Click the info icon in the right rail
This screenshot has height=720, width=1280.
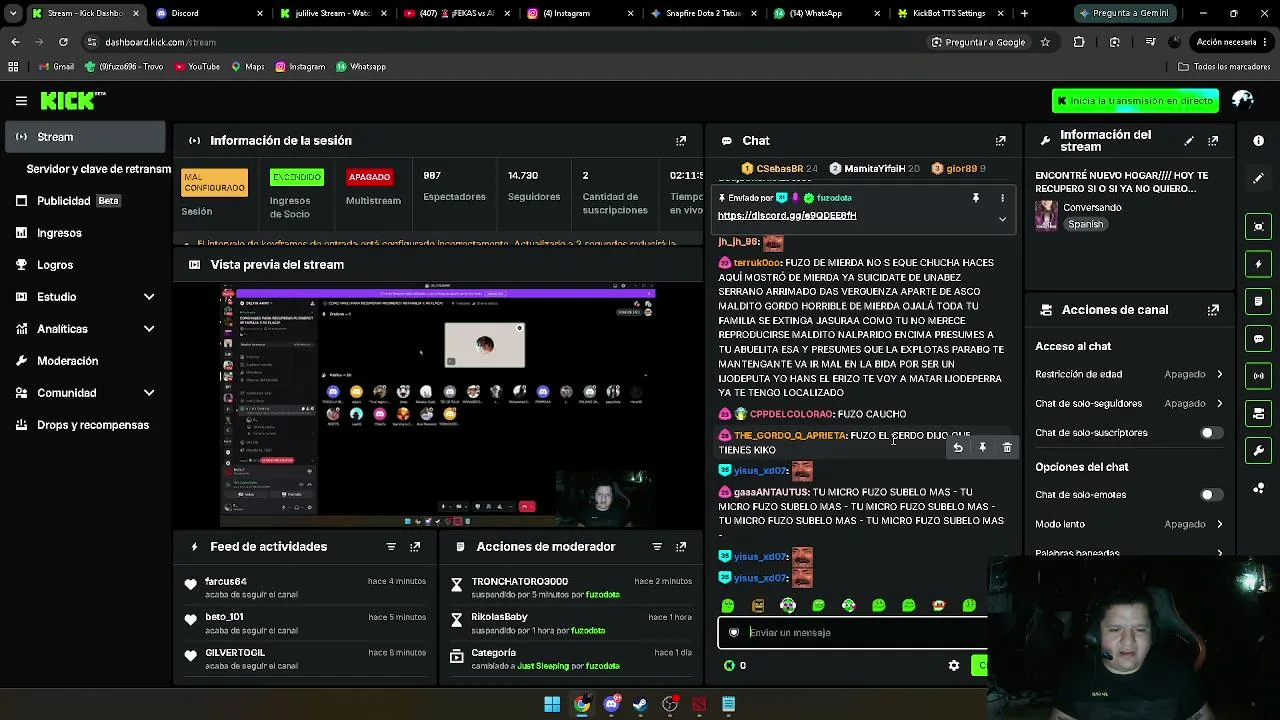pyautogui.click(x=1259, y=141)
